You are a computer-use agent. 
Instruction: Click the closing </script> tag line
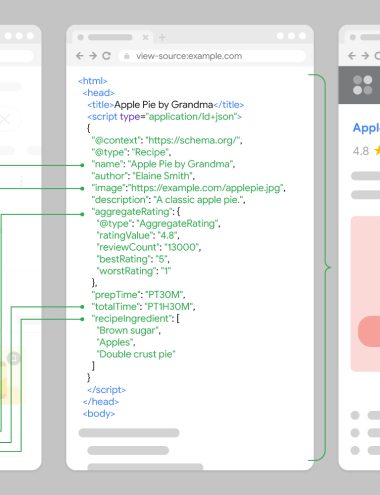(x=107, y=390)
